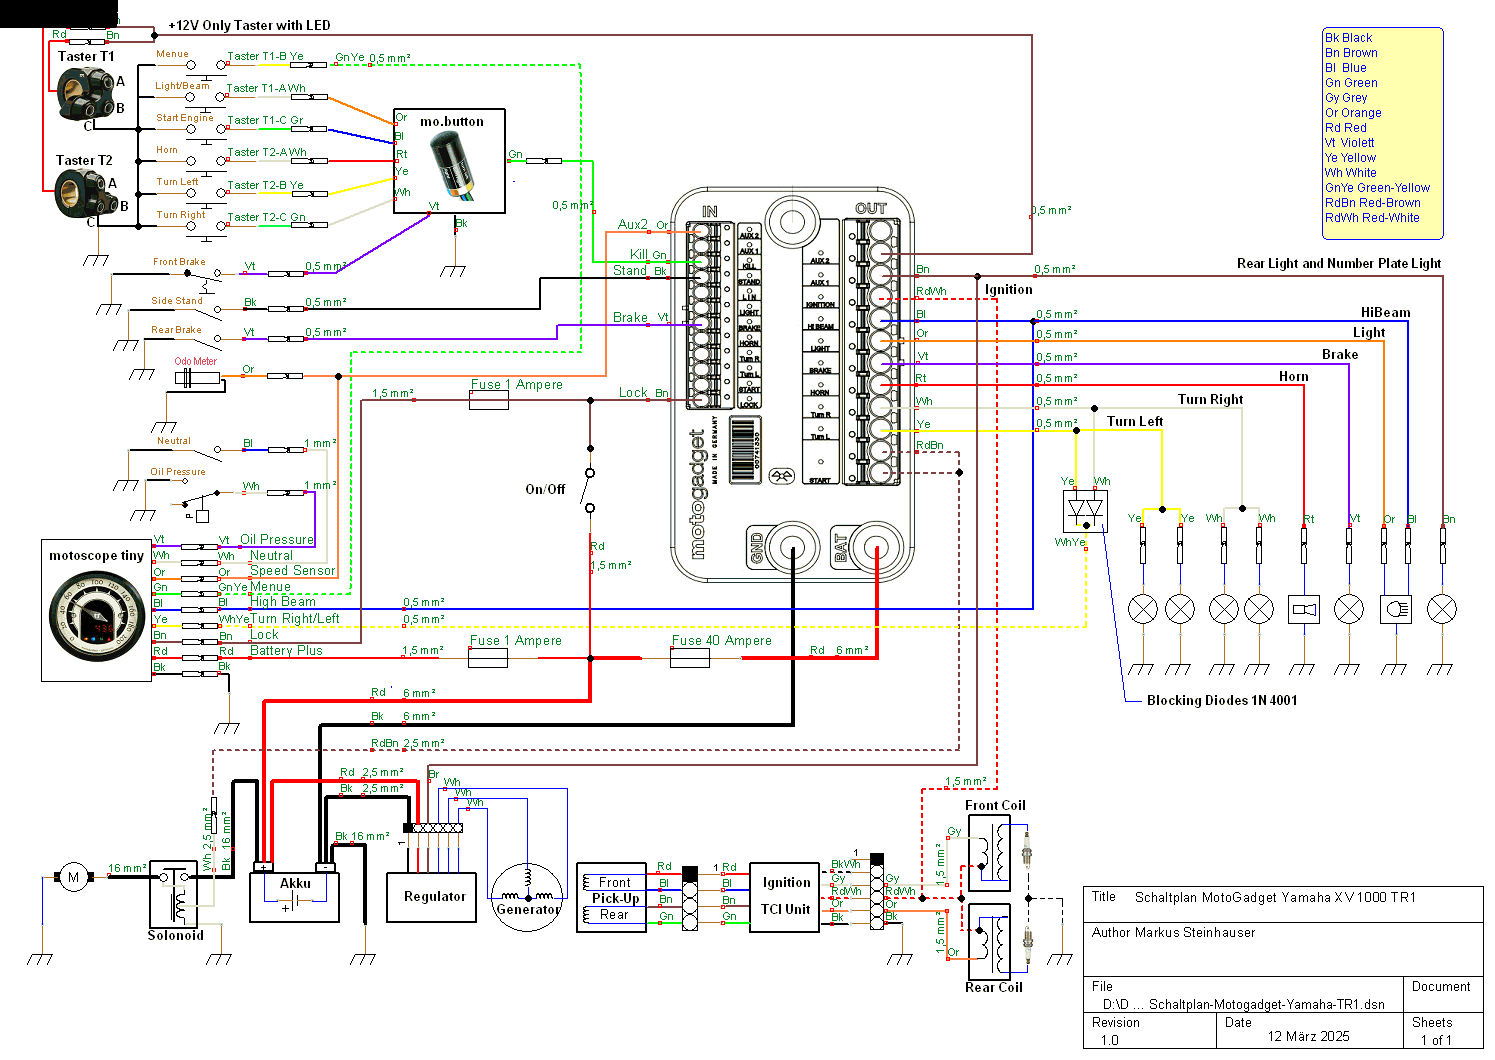Select the Generator circle symbol

pos(527,896)
